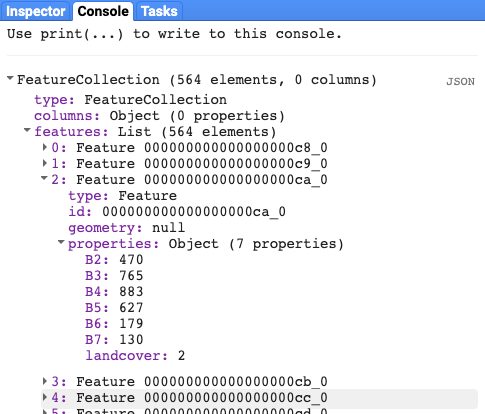Click the '0: Feature' row label

(x=189, y=148)
